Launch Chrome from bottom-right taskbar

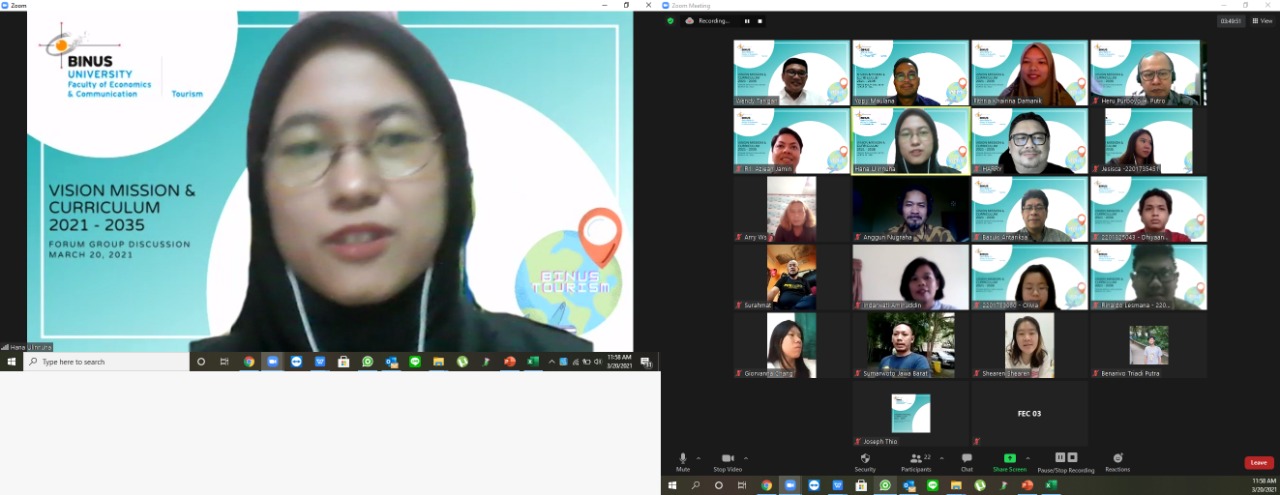[x=766, y=485]
